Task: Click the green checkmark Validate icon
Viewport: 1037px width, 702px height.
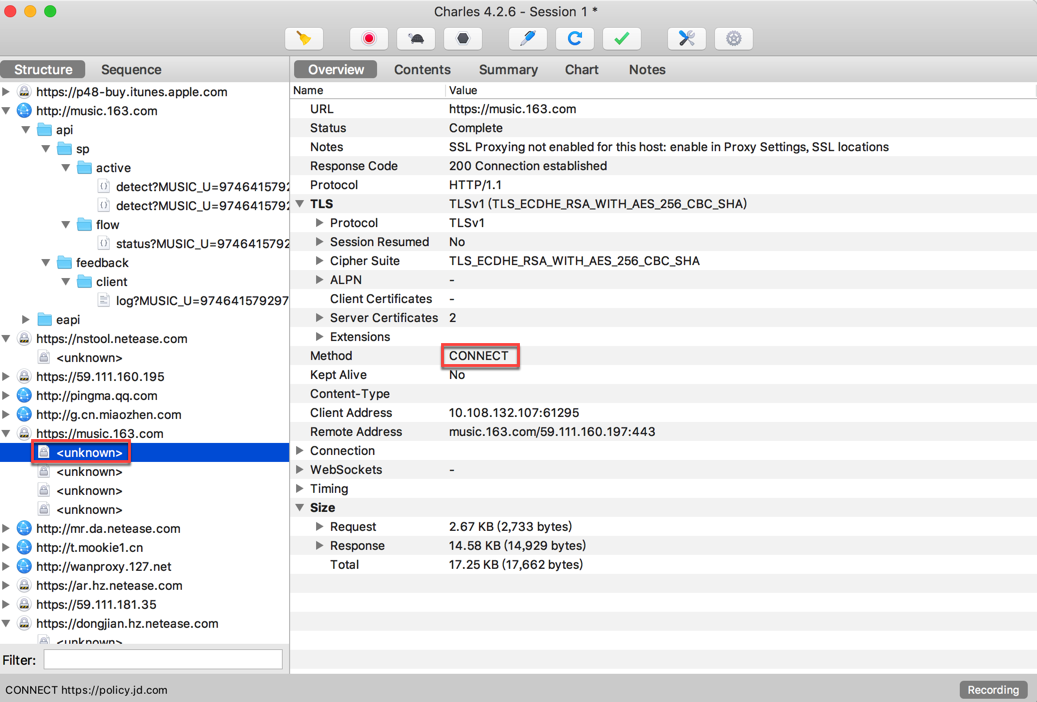Action: pos(622,38)
